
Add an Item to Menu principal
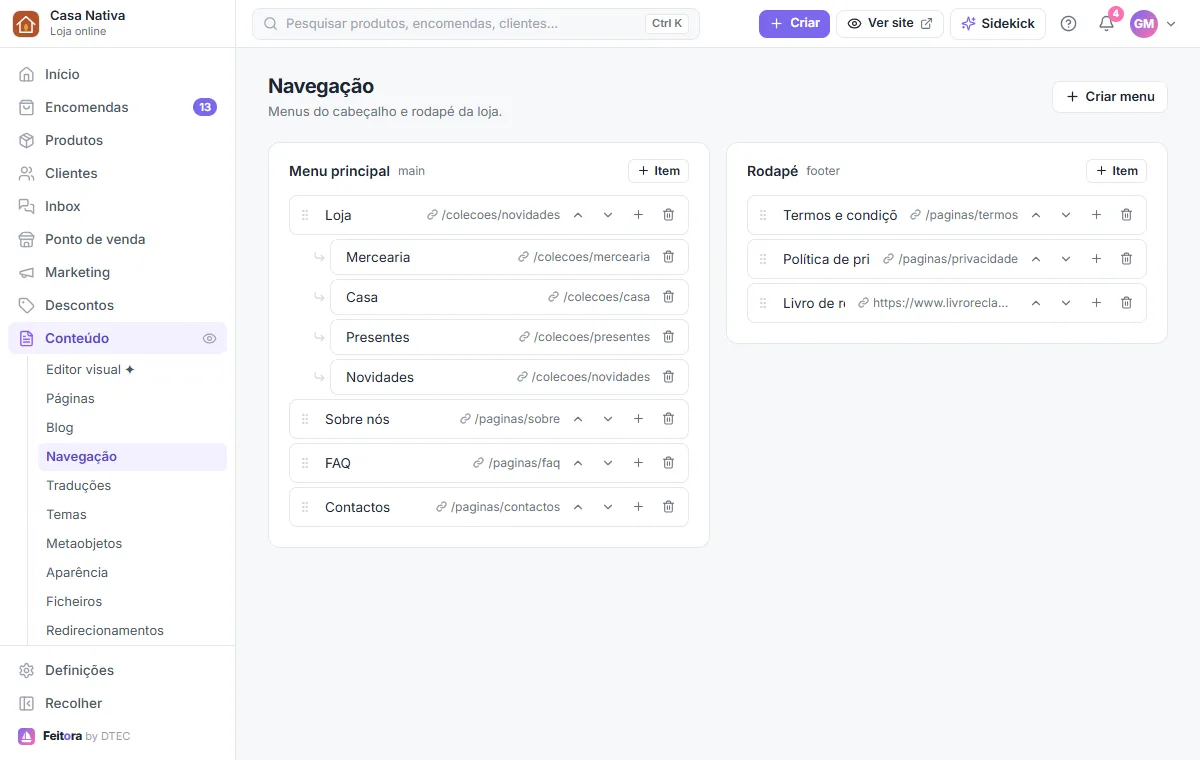point(658,171)
